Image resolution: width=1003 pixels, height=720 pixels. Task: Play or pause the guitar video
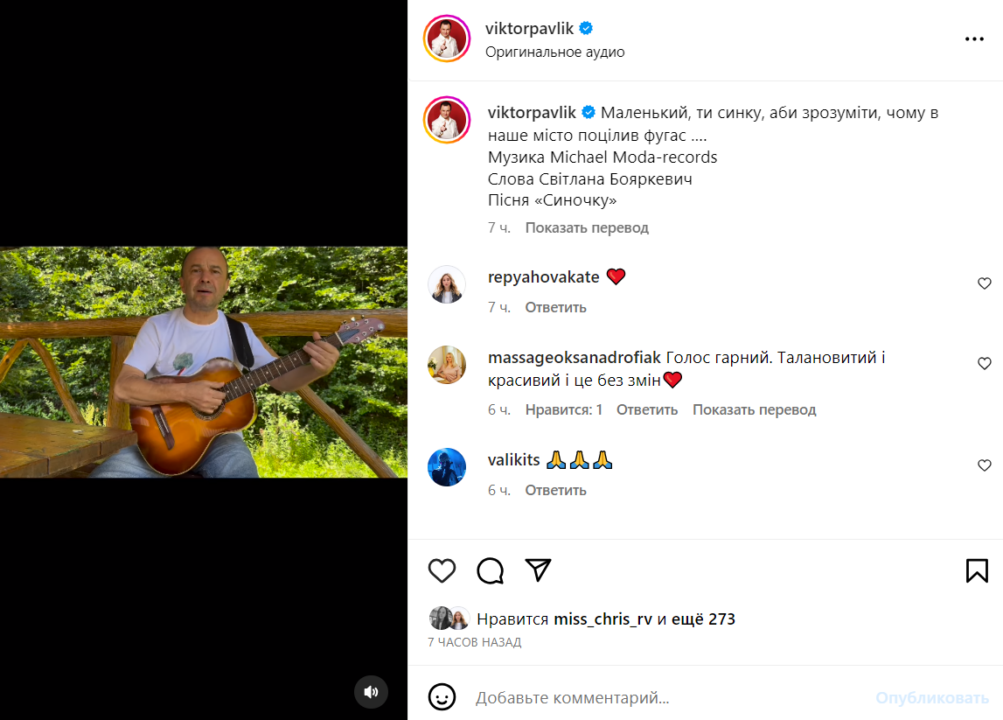[204, 361]
